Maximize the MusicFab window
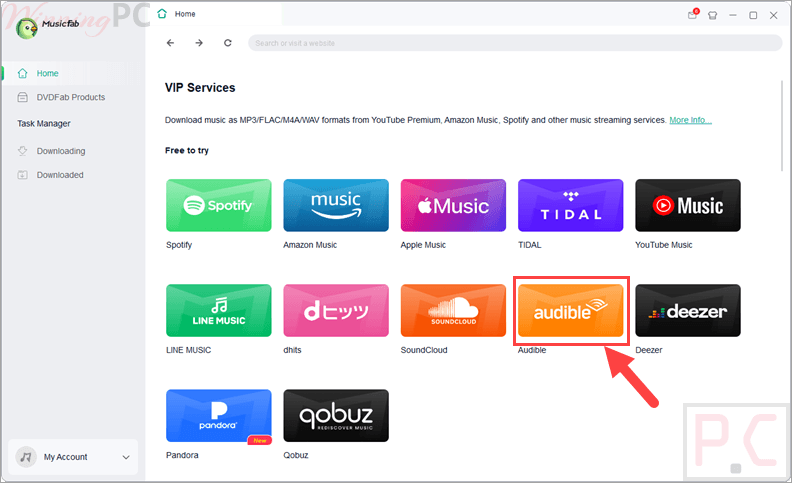This screenshot has width=792, height=483. 753,15
